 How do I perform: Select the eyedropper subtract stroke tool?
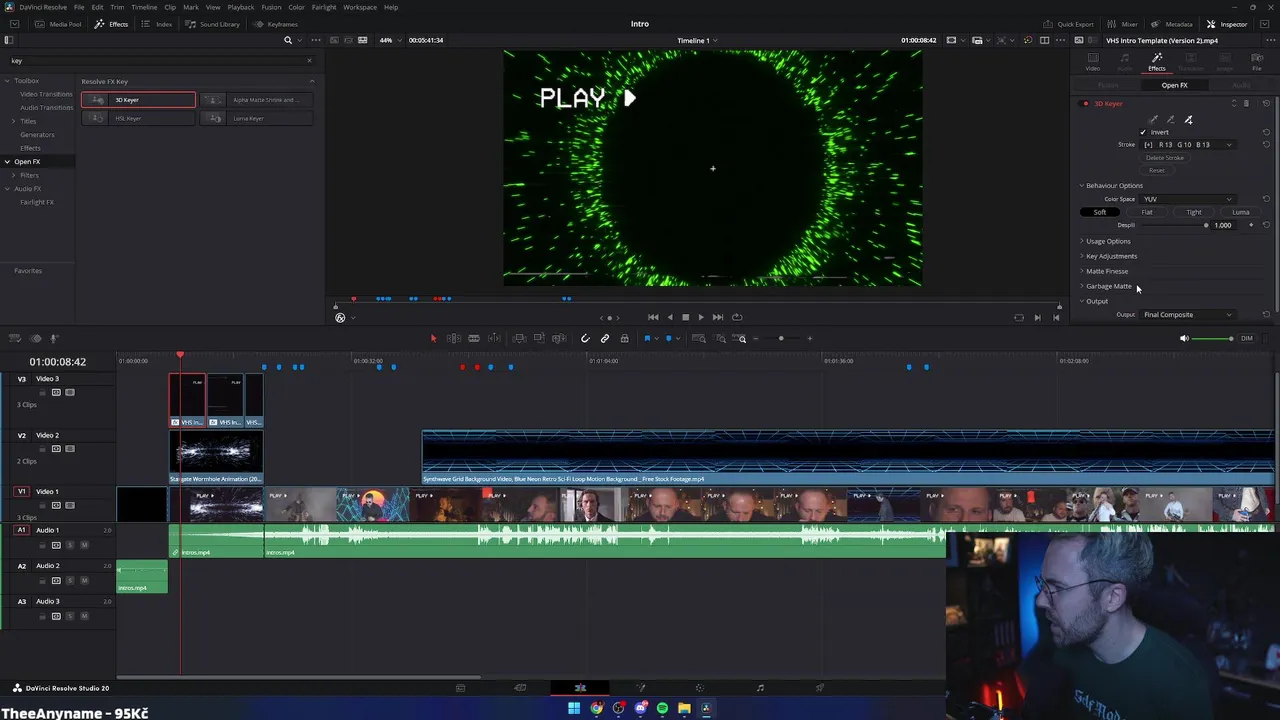click(1171, 120)
